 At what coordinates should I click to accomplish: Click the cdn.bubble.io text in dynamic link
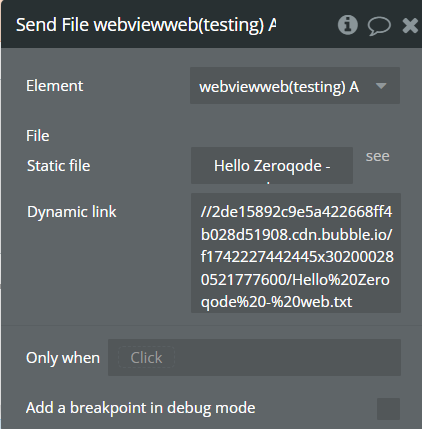tap(339, 235)
